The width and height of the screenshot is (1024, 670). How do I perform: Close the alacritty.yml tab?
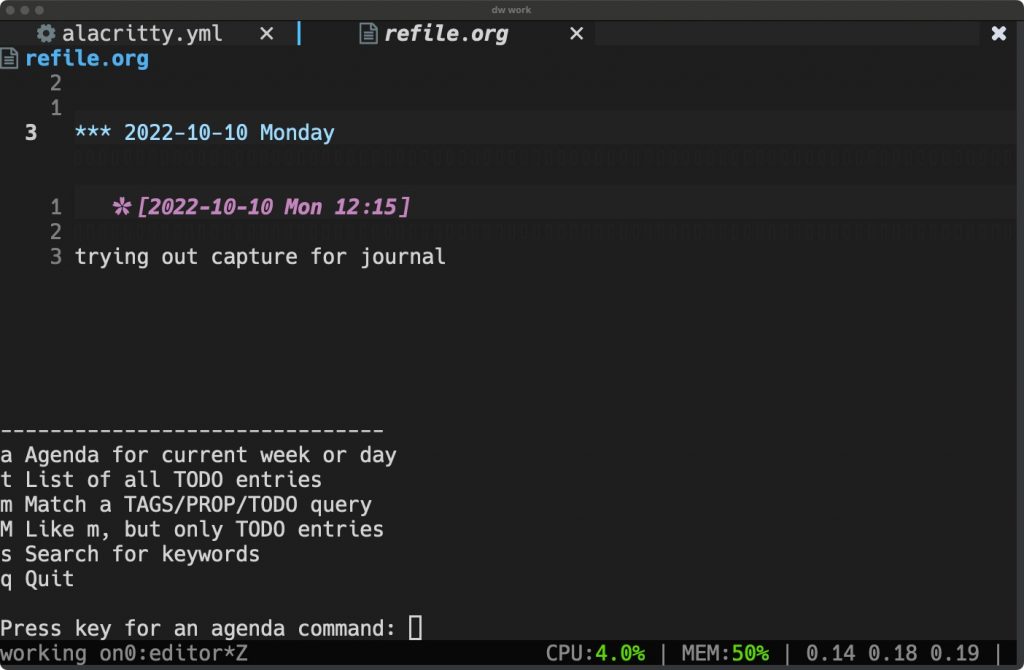(x=266, y=33)
